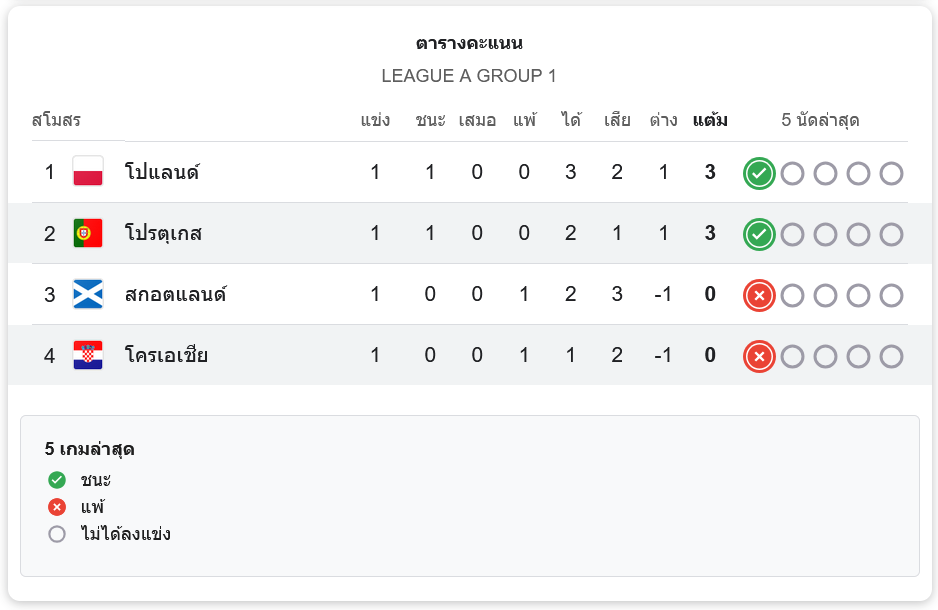Click Croatia's red loss X icon
This screenshot has width=938, height=610.
(x=759, y=356)
